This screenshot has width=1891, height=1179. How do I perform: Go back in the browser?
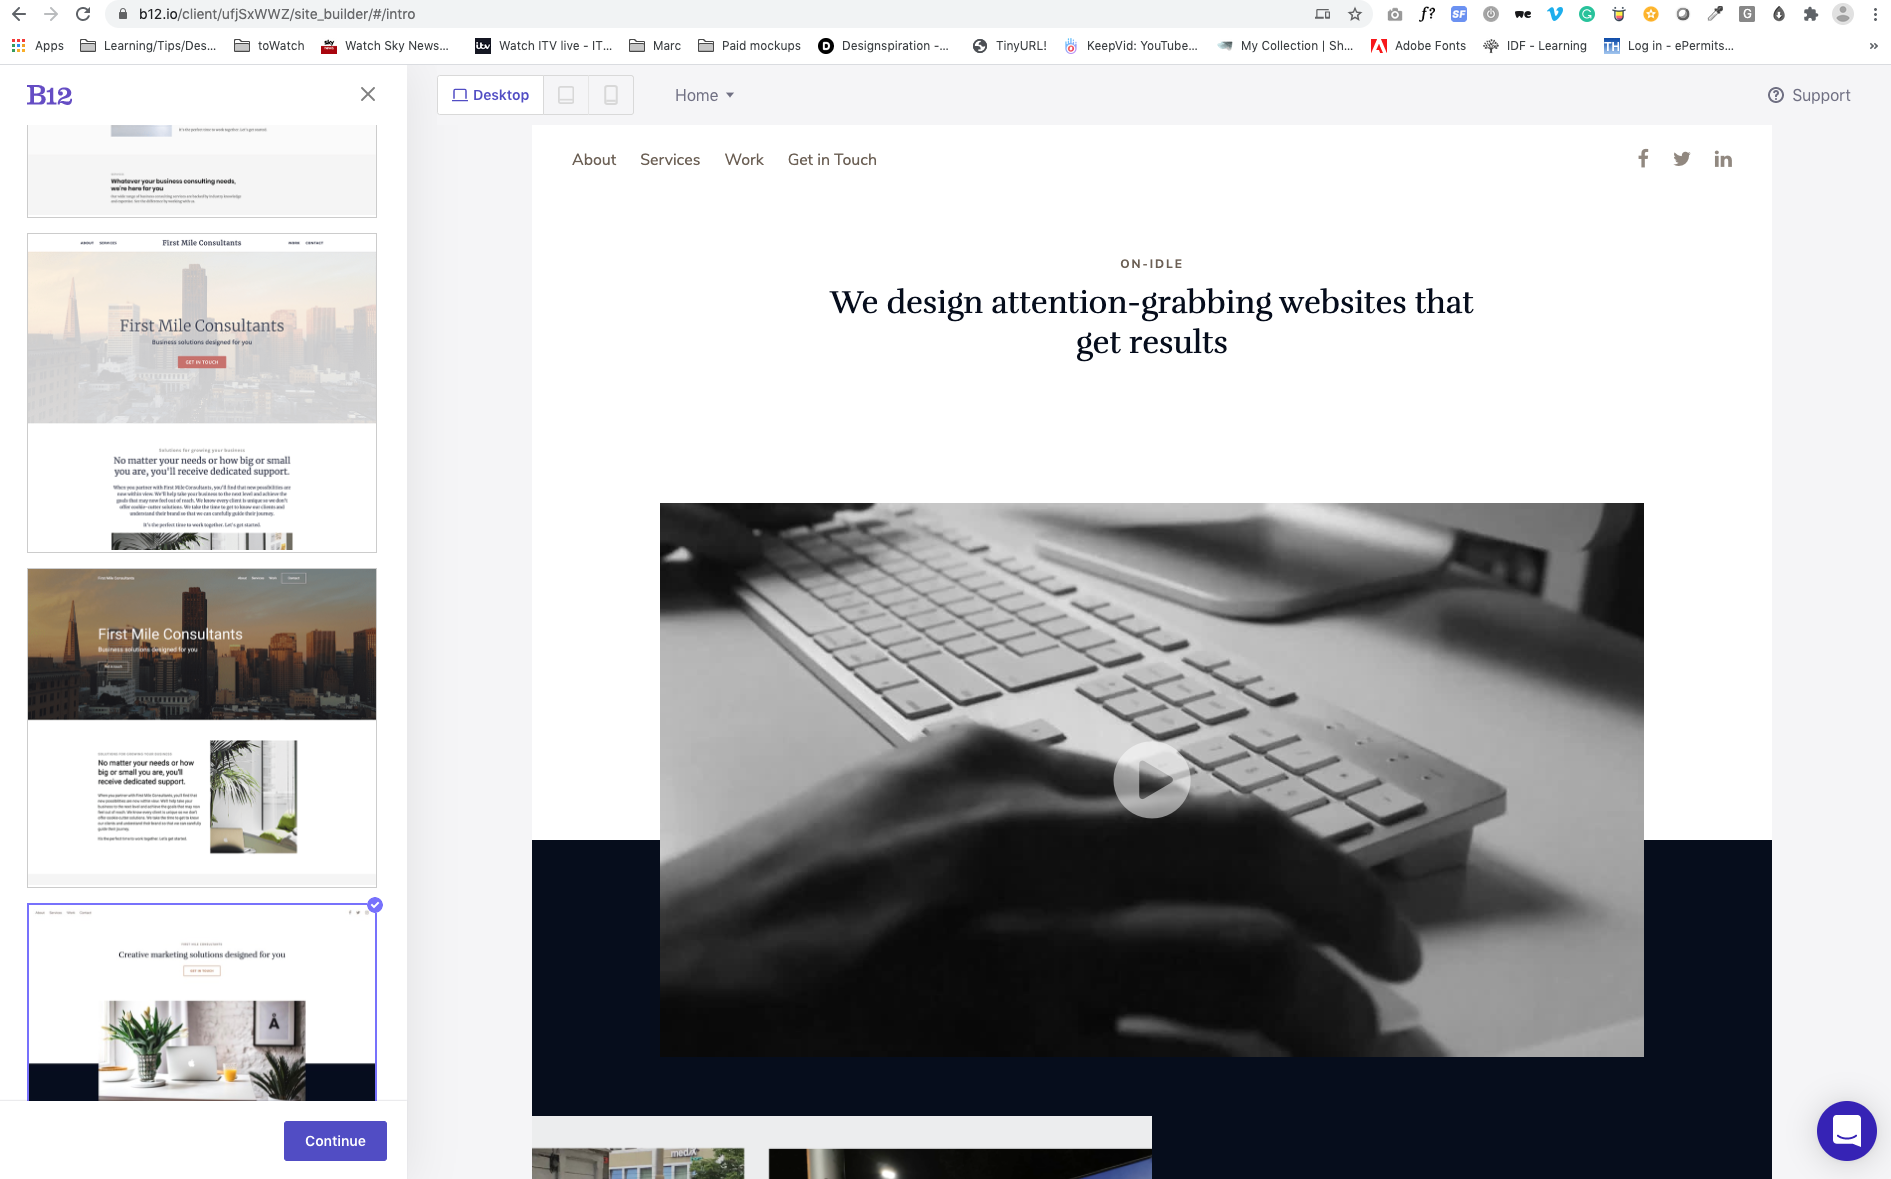click(x=19, y=14)
